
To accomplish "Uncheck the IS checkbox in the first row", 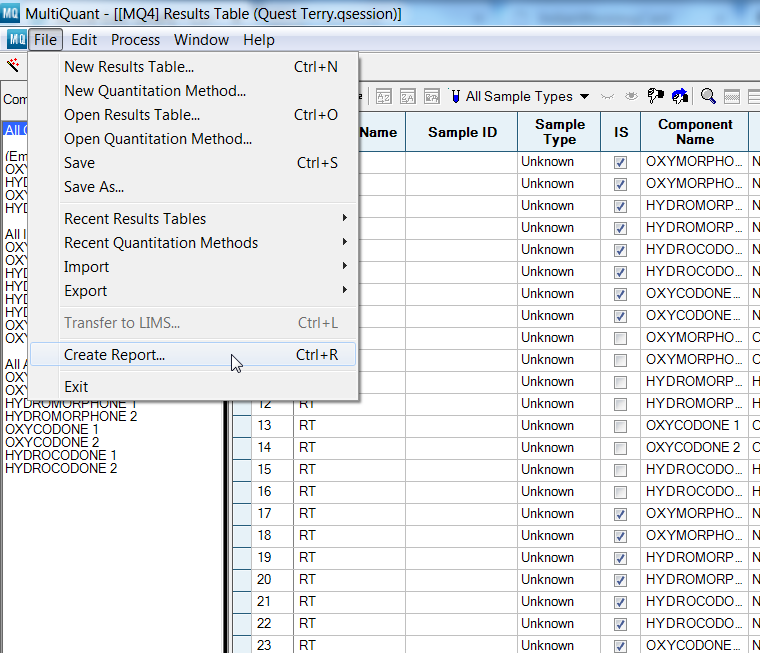I will [620, 162].
